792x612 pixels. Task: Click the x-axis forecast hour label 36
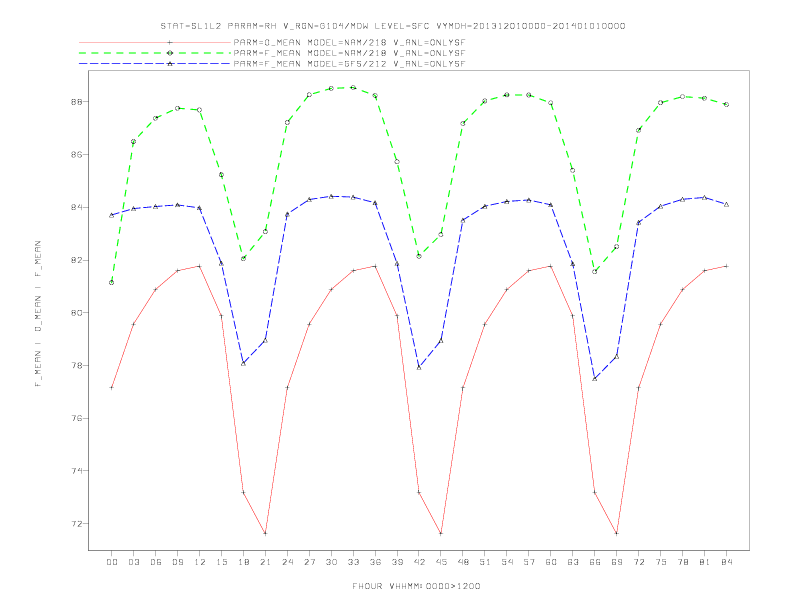pyautogui.click(x=375, y=562)
